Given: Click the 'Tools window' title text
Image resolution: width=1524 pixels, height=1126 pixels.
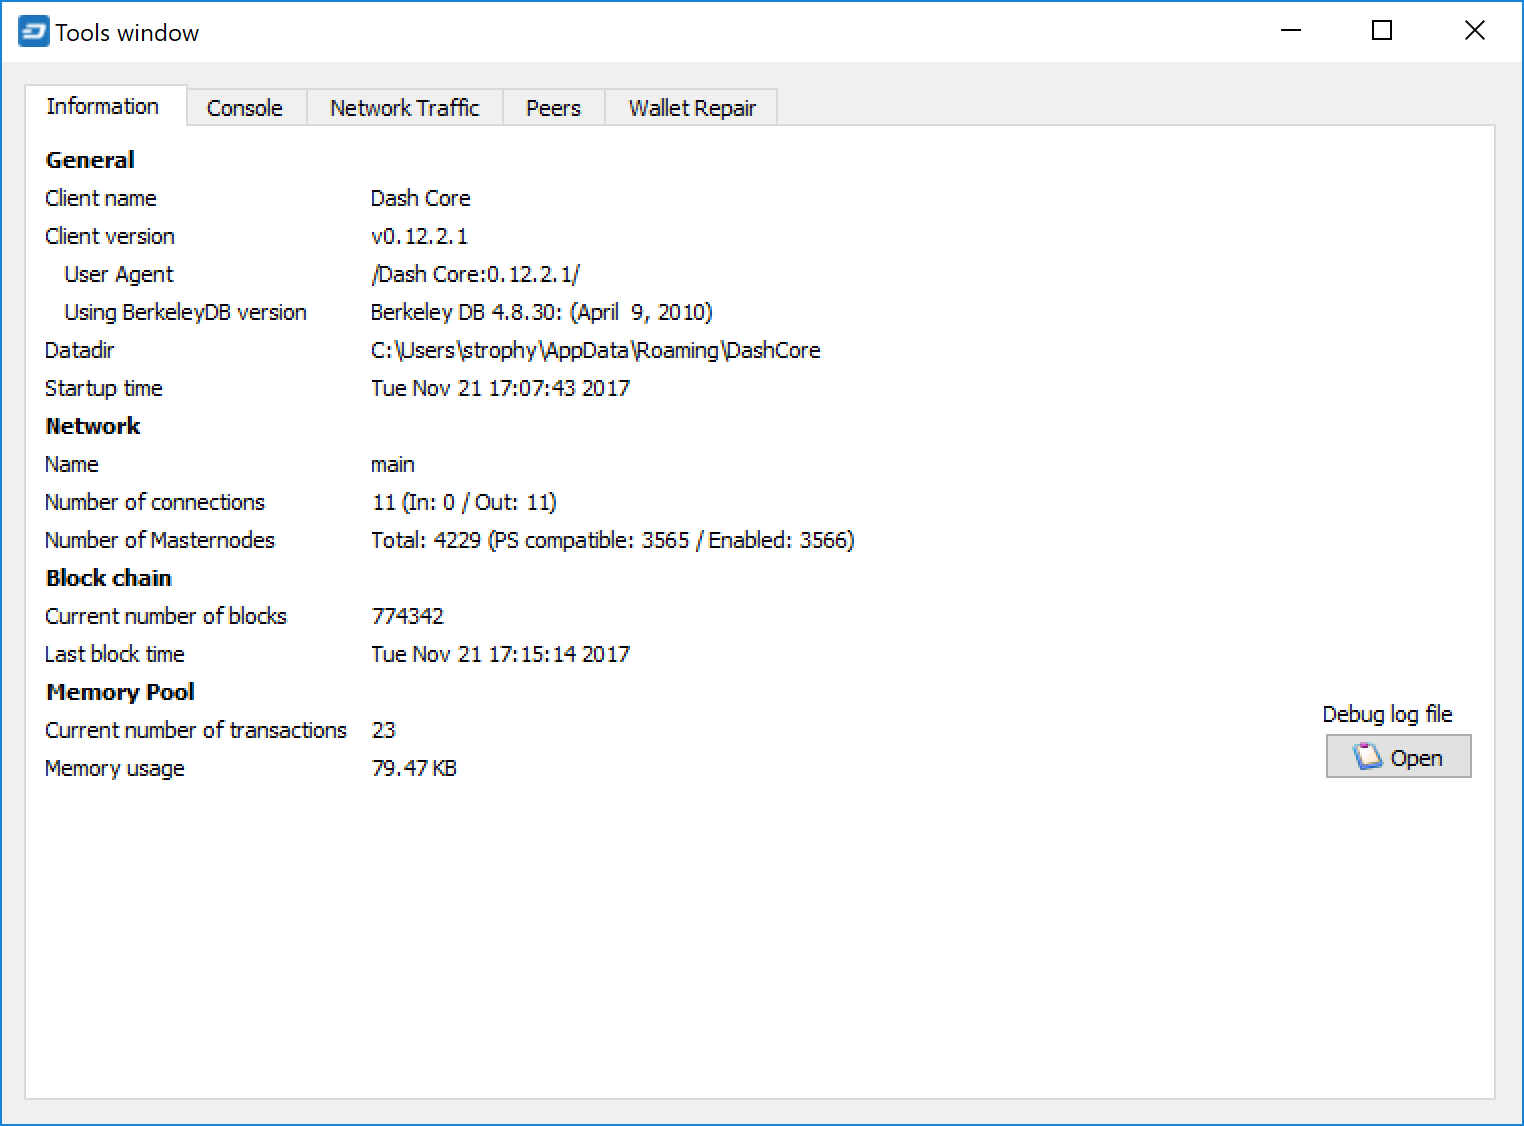Looking at the screenshot, I should click(127, 33).
